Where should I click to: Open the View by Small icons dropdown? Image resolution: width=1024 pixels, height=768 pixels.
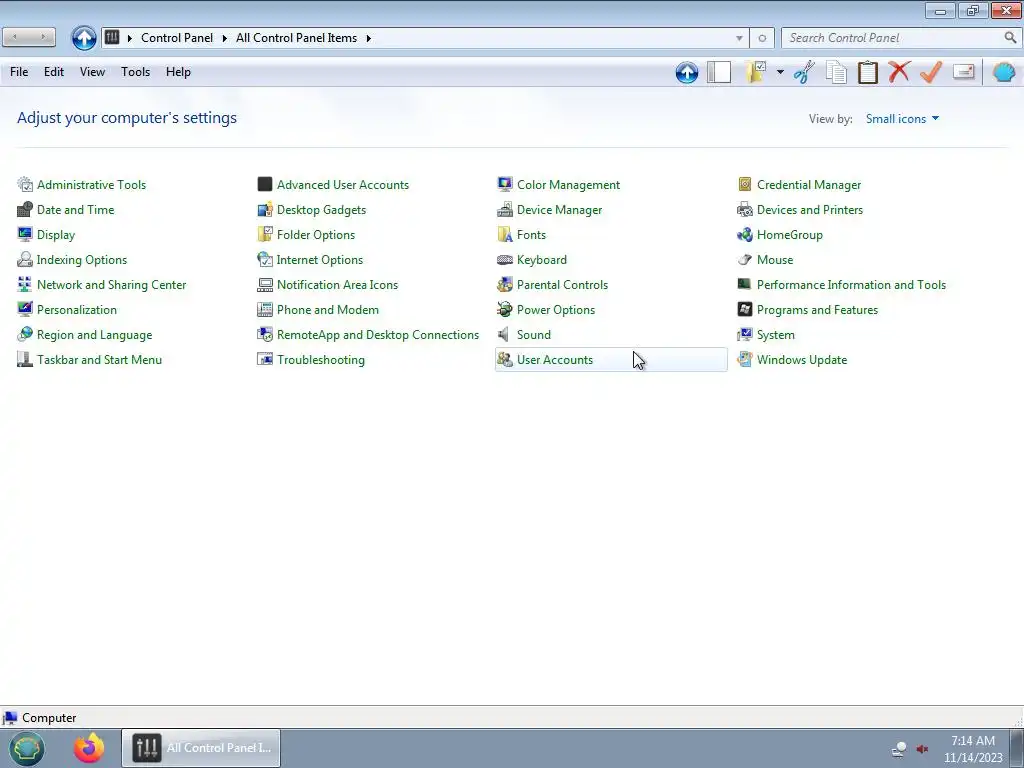(902, 119)
